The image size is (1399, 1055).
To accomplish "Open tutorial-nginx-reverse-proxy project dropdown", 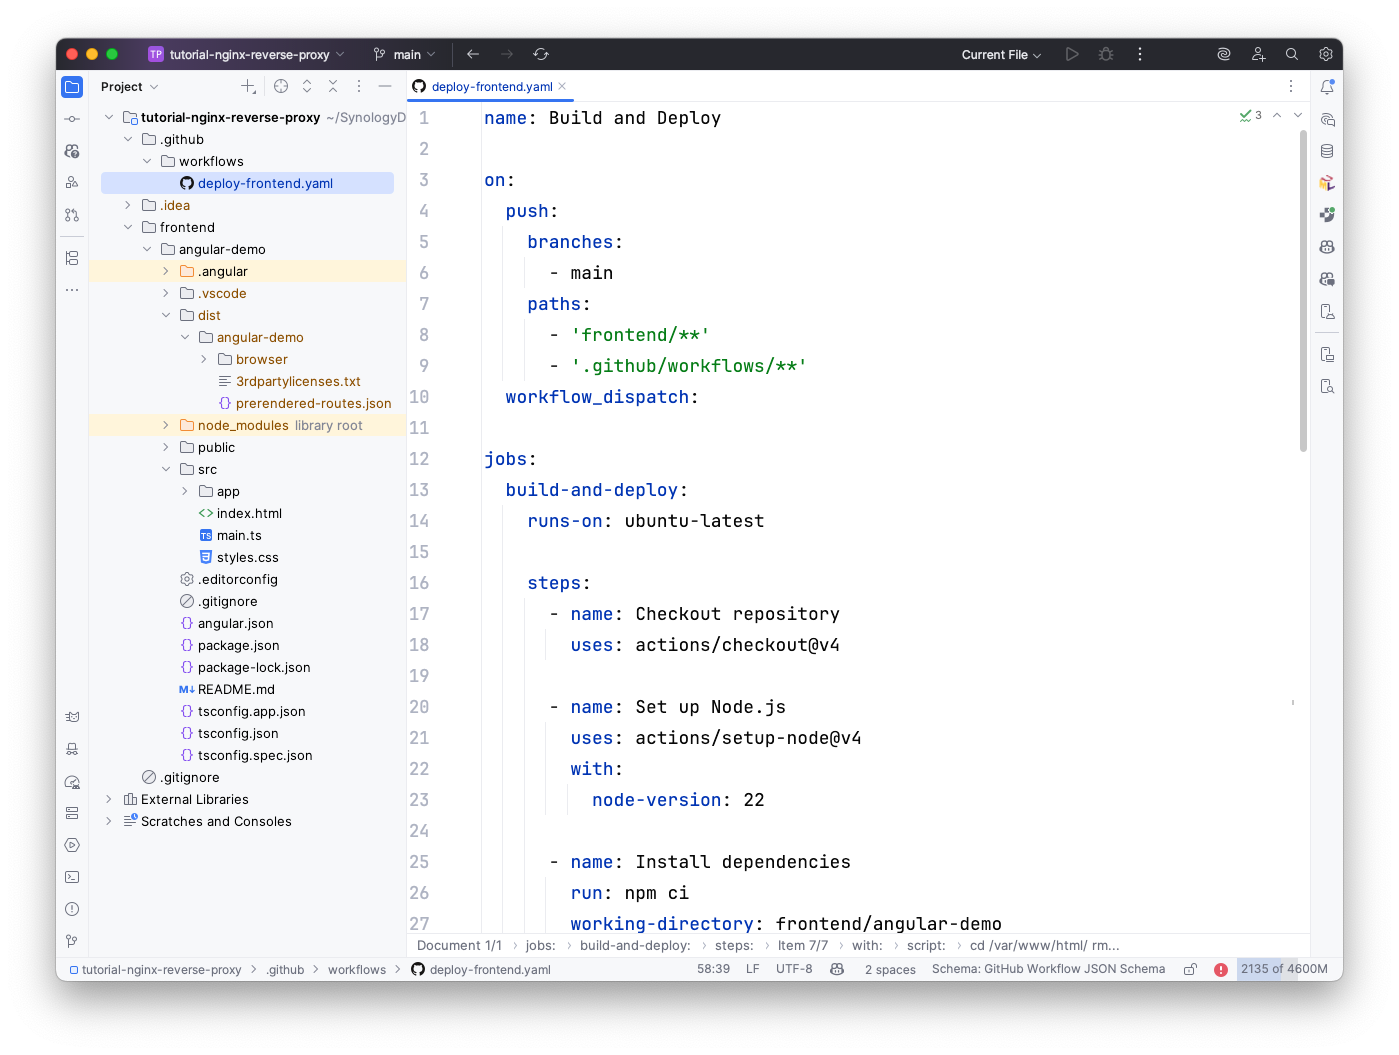I will (247, 54).
